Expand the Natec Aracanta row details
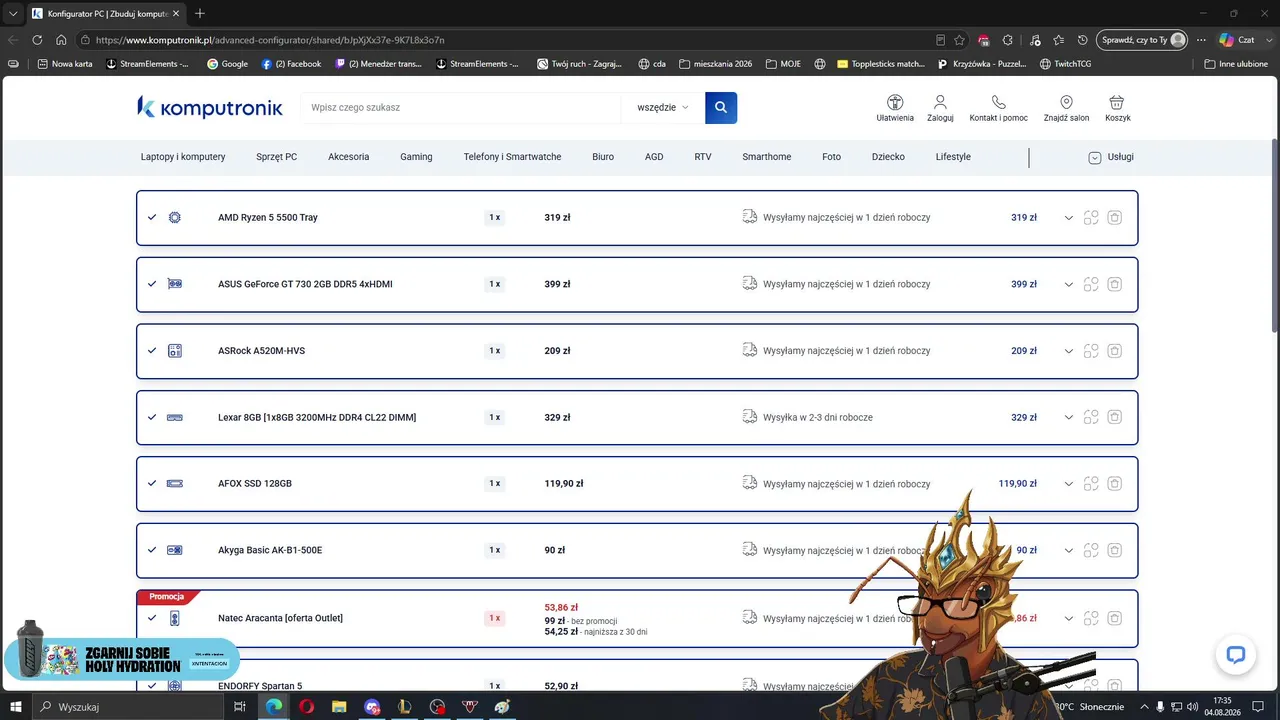Viewport: 1280px width, 720px height. point(1069,618)
